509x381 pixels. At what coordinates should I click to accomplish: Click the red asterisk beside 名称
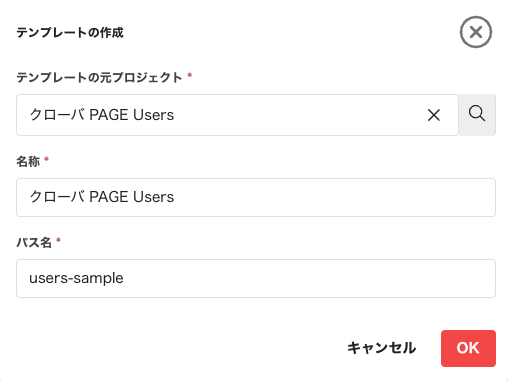tap(46, 159)
